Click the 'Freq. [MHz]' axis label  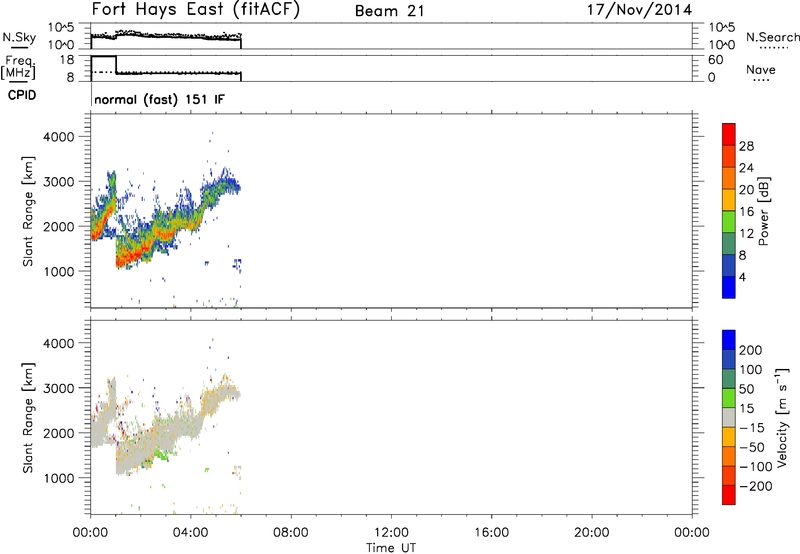point(19,67)
